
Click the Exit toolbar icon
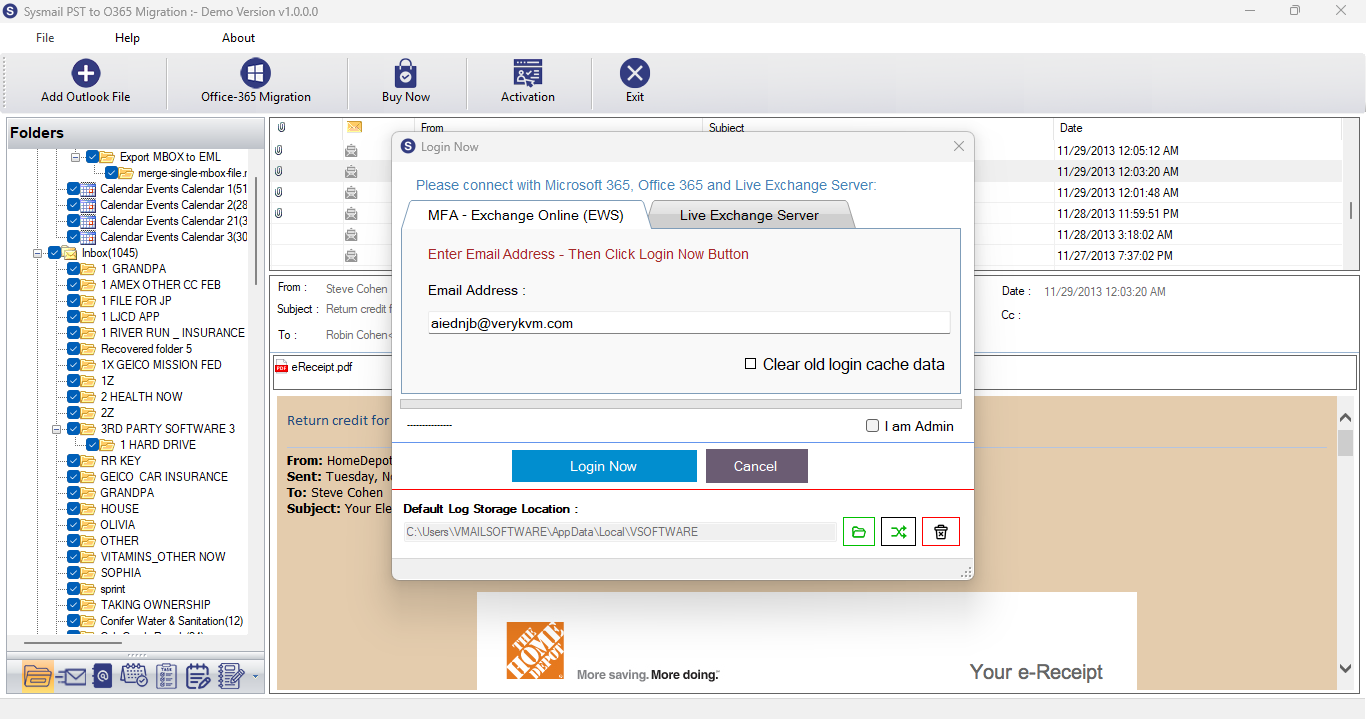click(x=635, y=73)
